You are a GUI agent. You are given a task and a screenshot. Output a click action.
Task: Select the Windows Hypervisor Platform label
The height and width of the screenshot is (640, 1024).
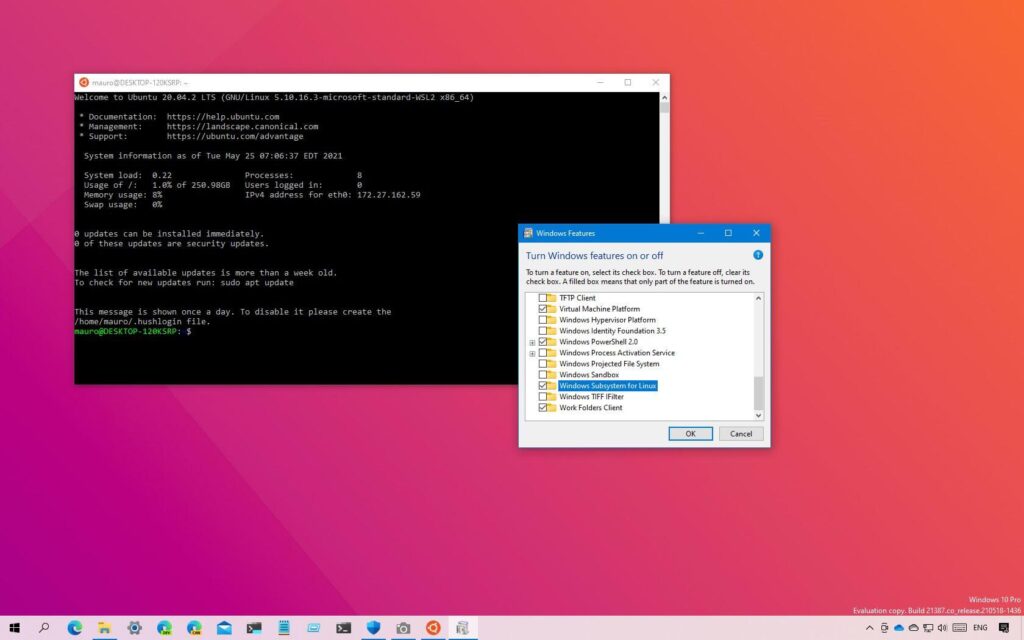(x=607, y=320)
